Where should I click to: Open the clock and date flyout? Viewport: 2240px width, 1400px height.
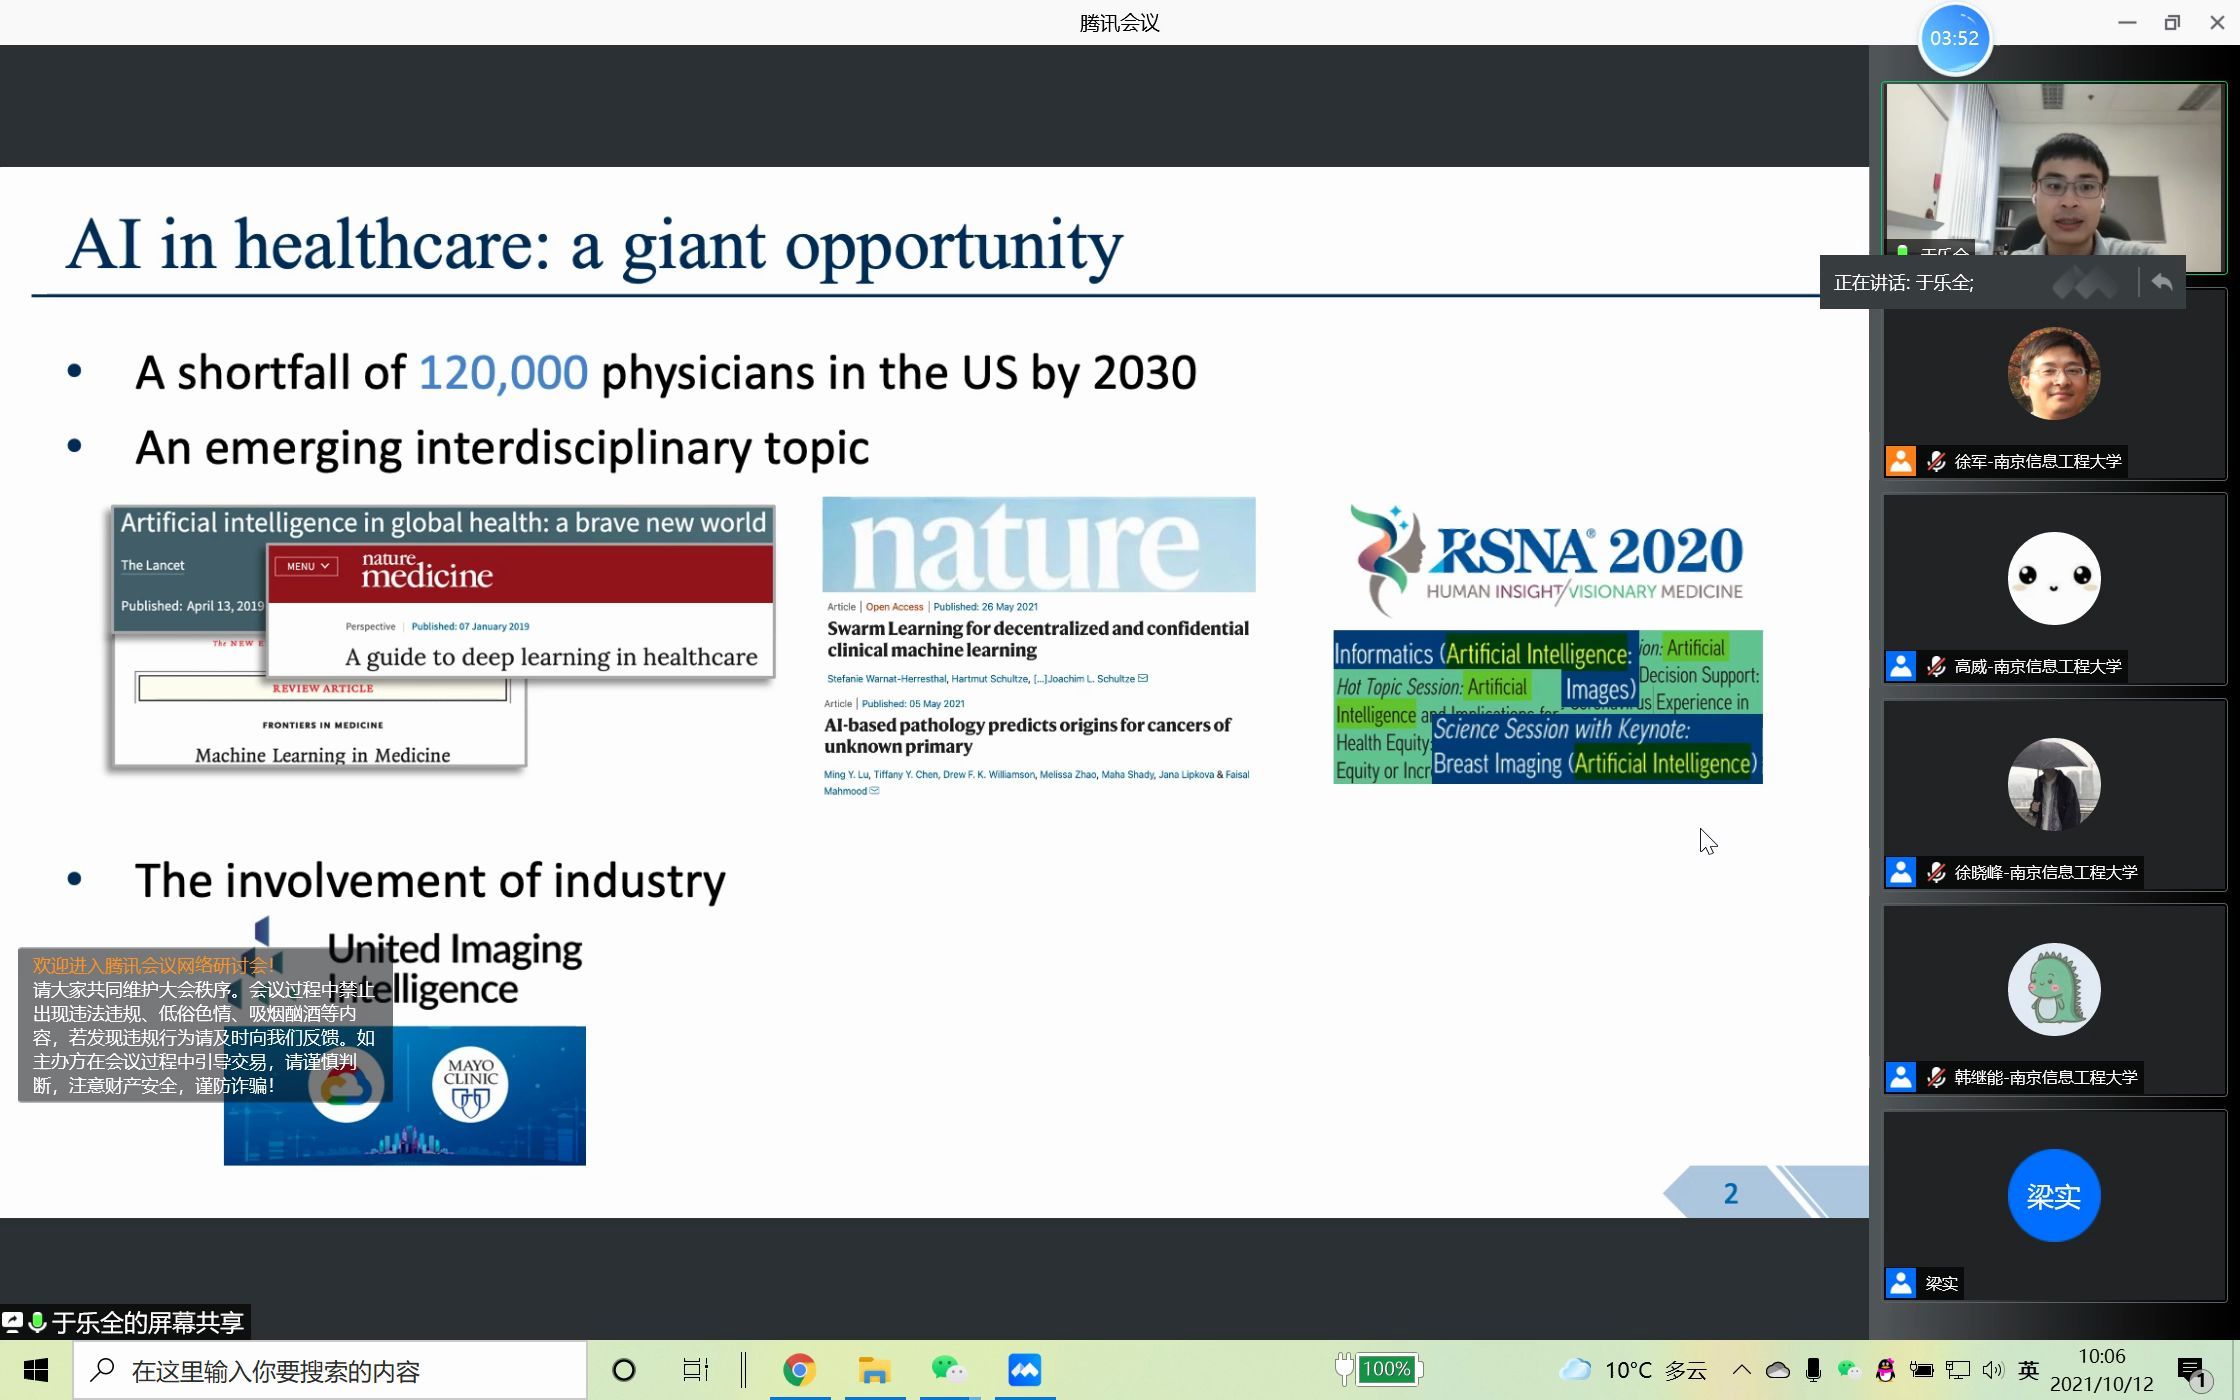2101,1370
